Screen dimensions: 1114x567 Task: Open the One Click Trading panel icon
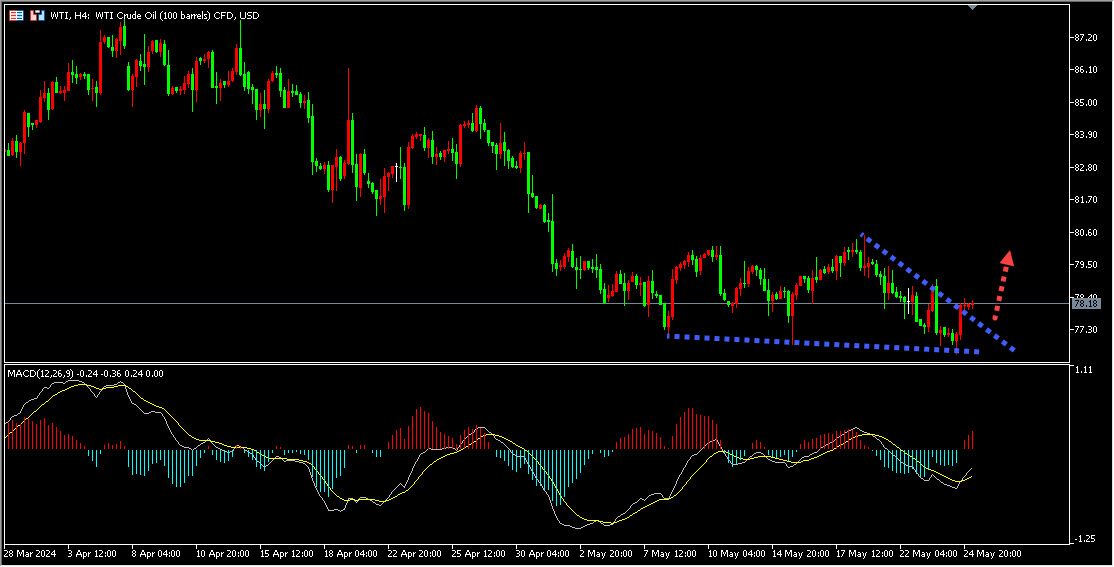click(37, 15)
